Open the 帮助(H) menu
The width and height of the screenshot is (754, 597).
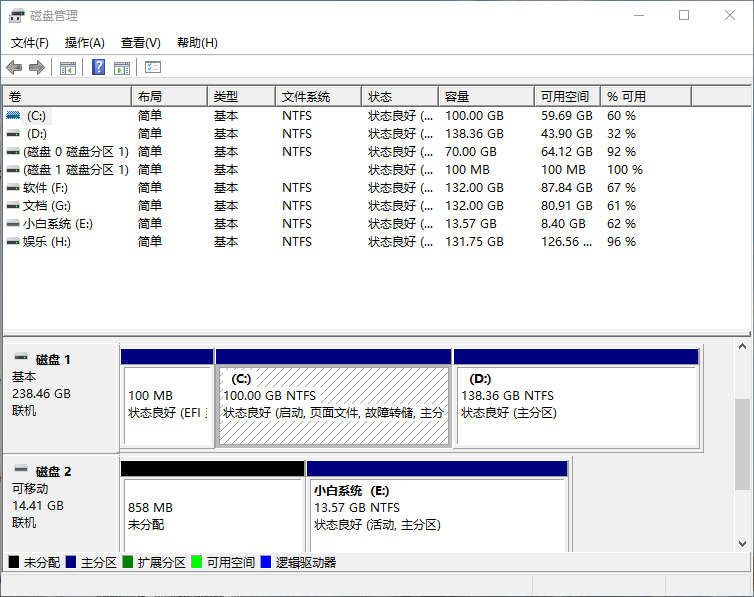point(197,43)
